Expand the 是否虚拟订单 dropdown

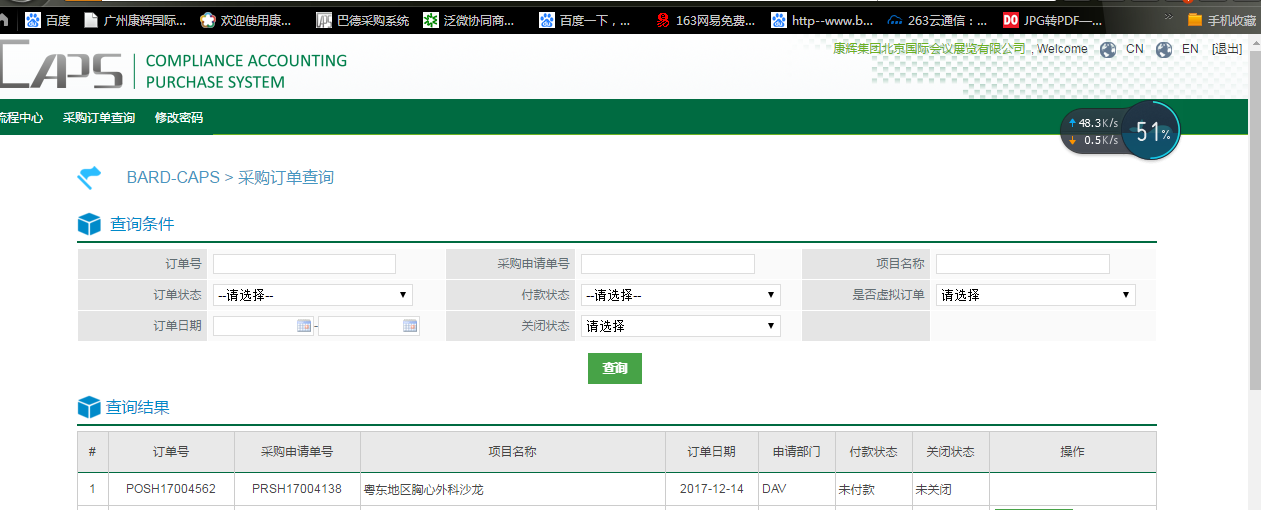click(1035, 295)
